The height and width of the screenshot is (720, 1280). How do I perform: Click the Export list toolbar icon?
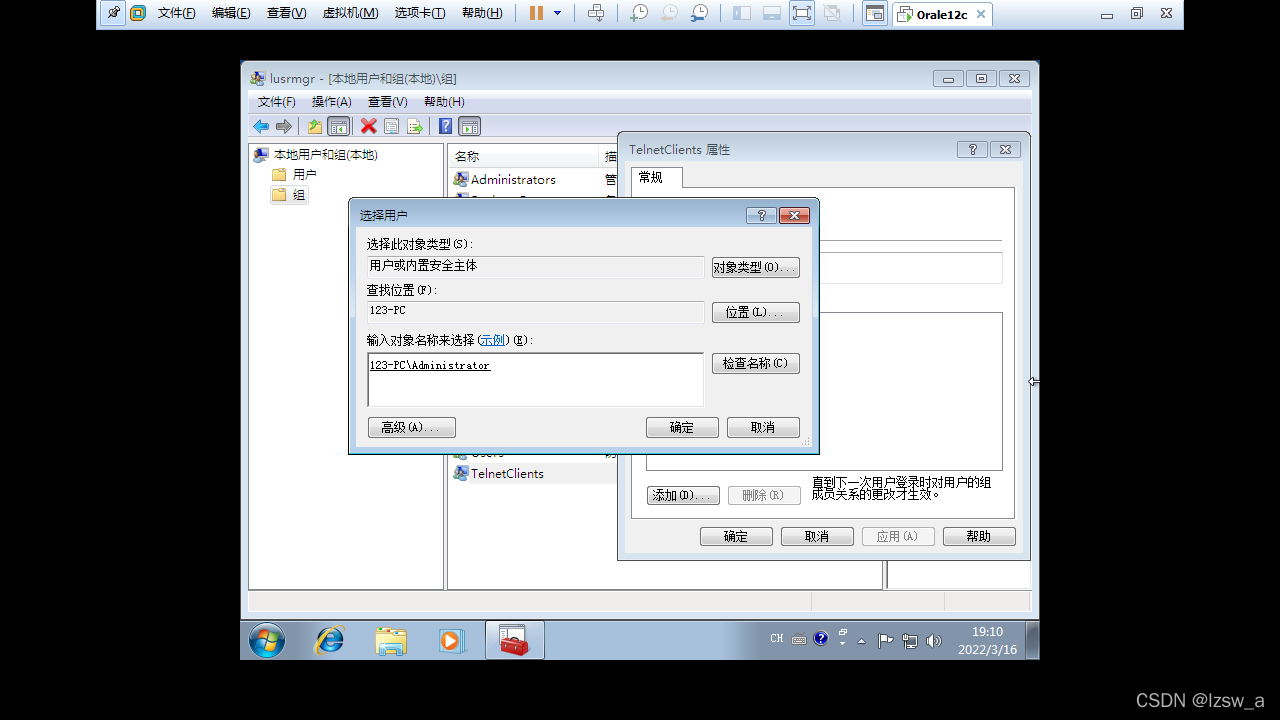415,126
